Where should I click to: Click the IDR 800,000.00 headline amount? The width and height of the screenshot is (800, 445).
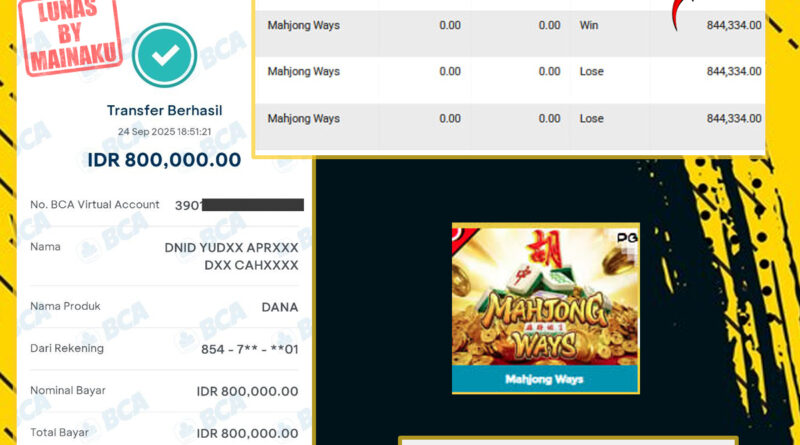click(164, 160)
